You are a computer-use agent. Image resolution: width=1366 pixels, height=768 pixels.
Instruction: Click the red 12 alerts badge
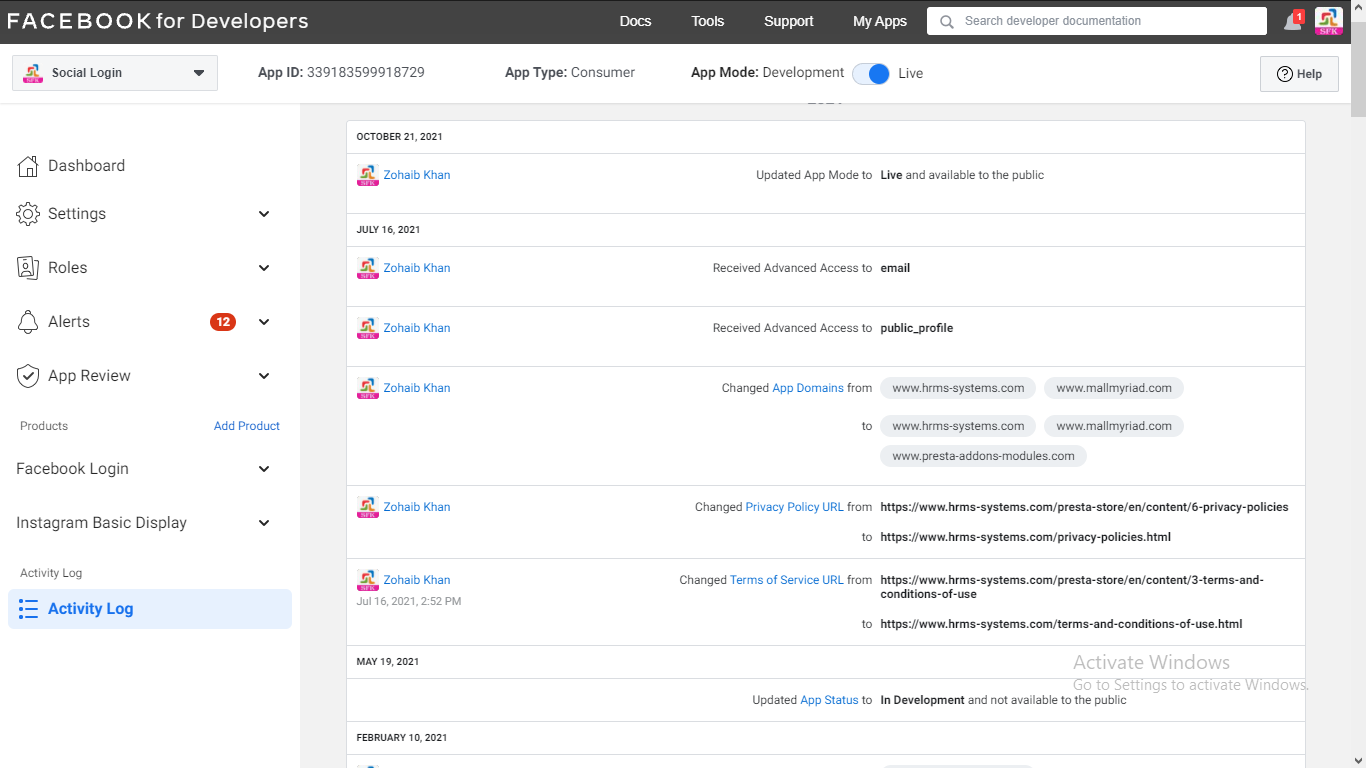(x=223, y=322)
